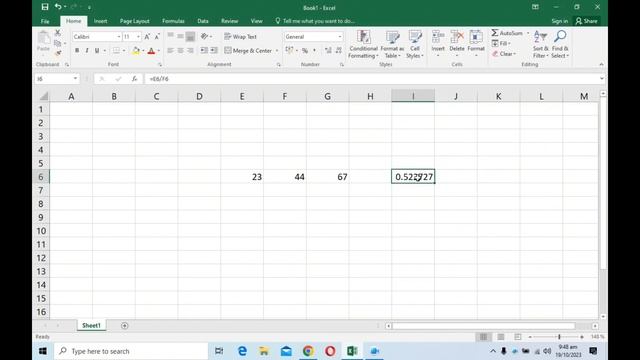Screen dimensions: 640x360
Task: Add a new sheet with plus button
Action: [124, 325]
